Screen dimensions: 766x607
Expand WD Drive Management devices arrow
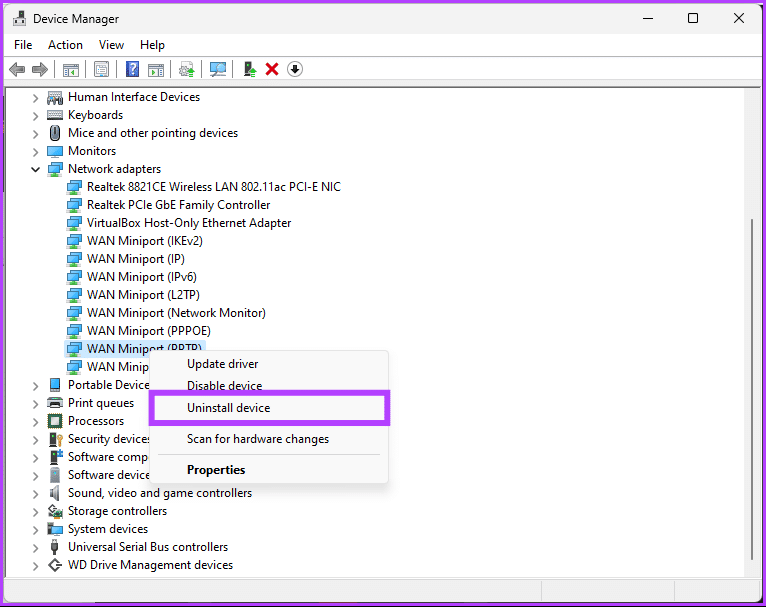tap(35, 566)
